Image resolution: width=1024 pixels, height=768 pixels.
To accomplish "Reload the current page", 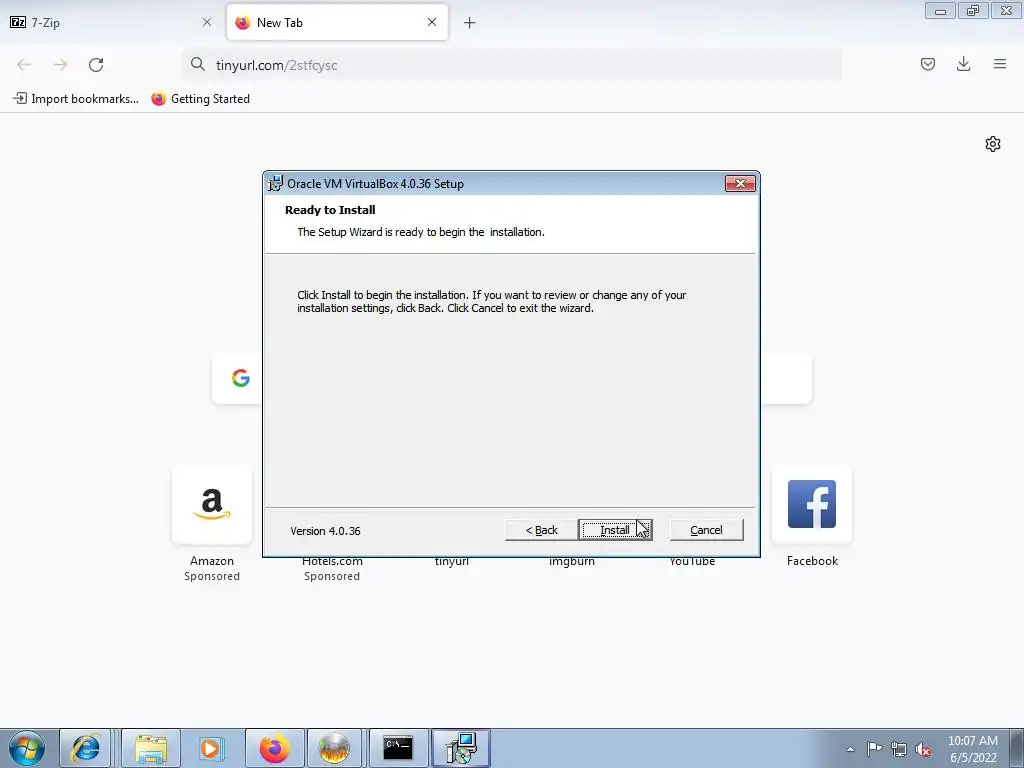I will [x=96, y=65].
